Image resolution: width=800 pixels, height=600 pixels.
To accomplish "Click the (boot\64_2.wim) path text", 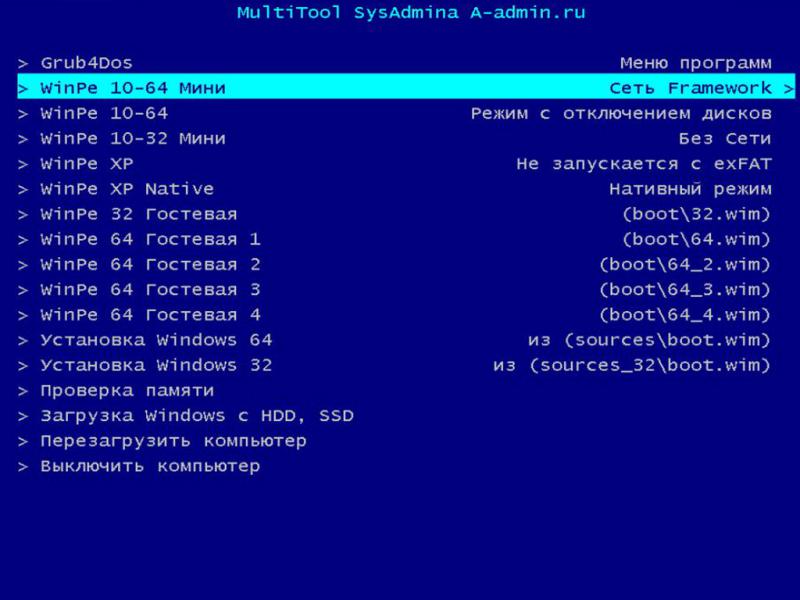I will [684, 265].
